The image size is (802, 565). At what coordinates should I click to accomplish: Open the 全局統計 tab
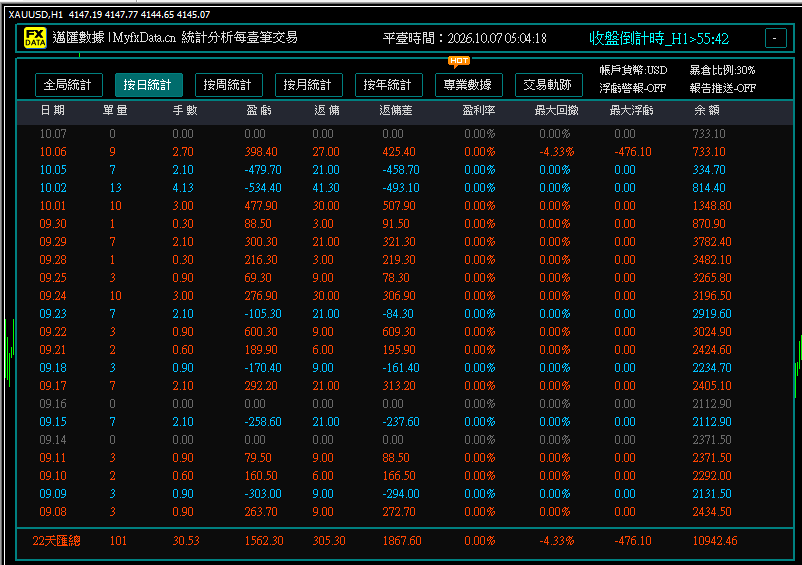[x=69, y=85]
